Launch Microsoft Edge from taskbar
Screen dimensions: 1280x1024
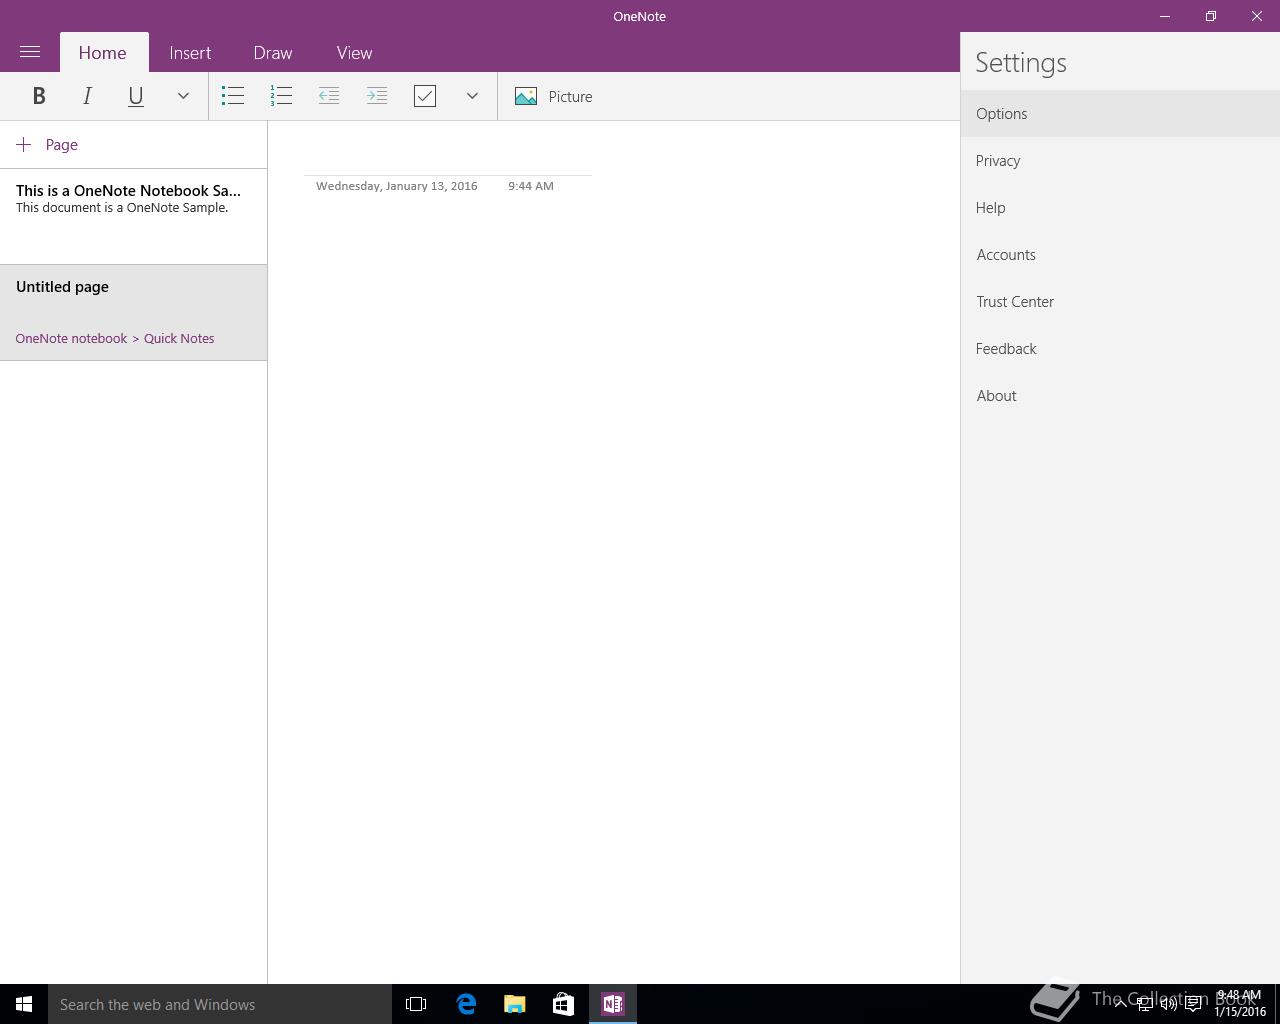(466, 1004)
